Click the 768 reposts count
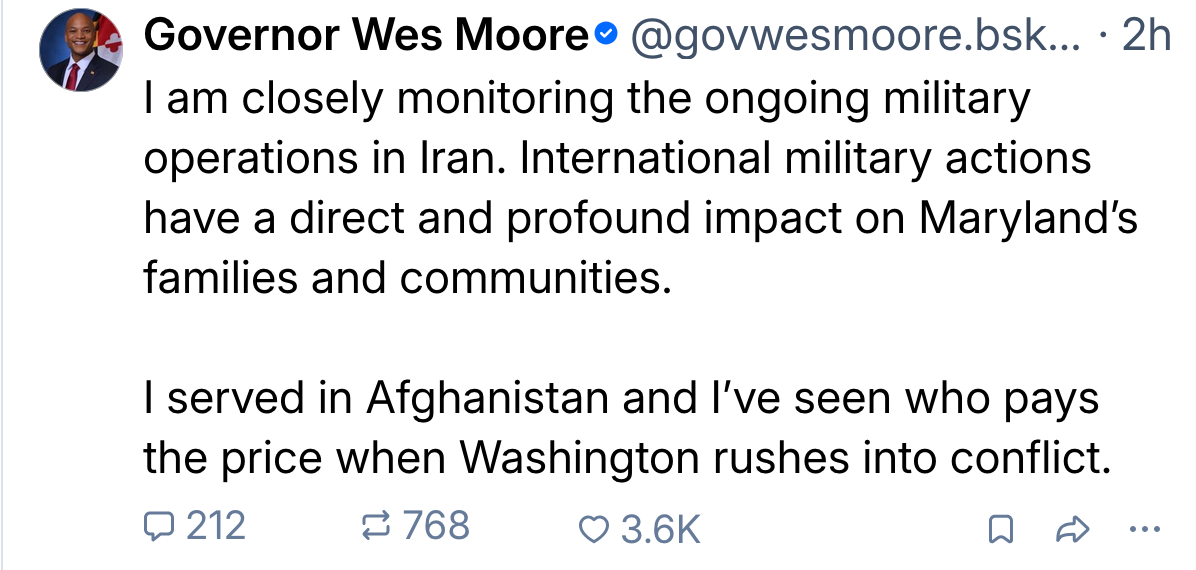 click(437, 526)
